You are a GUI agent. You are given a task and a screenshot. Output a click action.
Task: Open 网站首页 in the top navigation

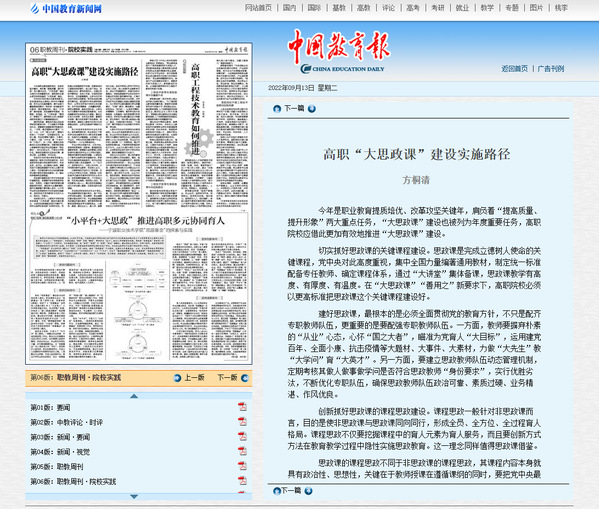coord(258,8)
